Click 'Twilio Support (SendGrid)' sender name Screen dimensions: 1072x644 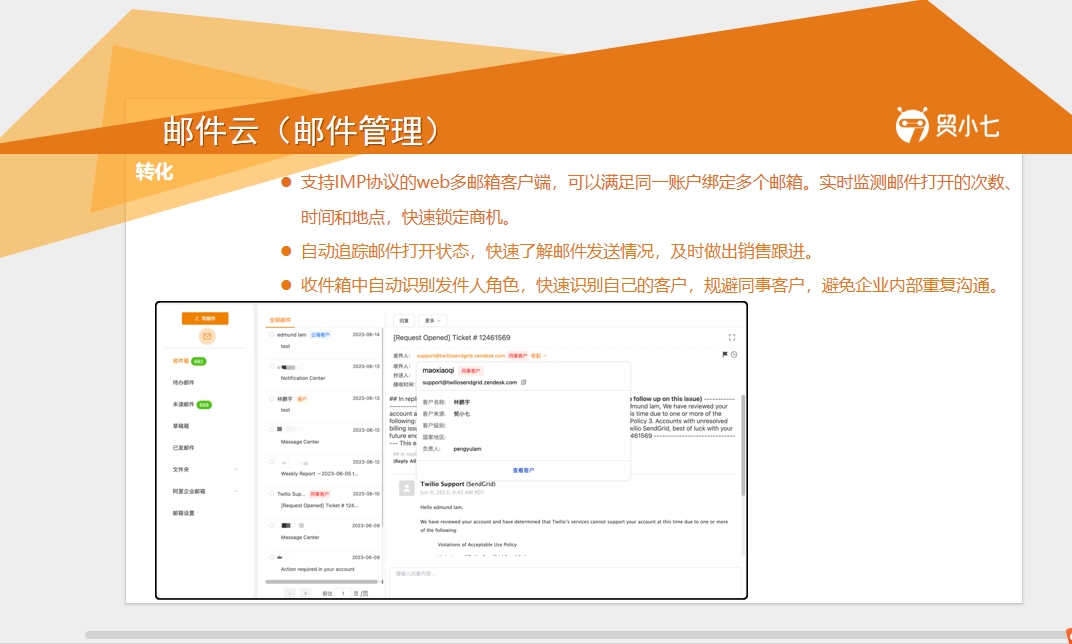tap(458, 484)
